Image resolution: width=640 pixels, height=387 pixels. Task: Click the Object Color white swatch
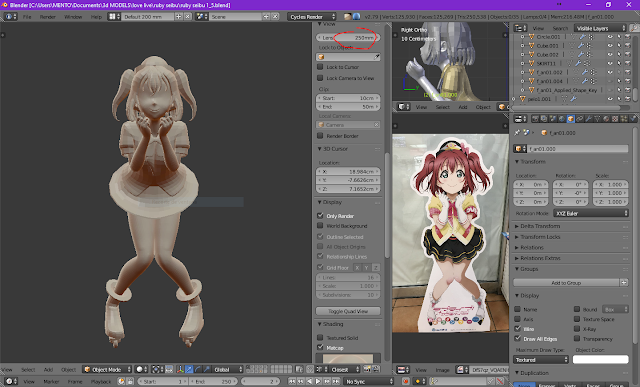coord(600,359)
